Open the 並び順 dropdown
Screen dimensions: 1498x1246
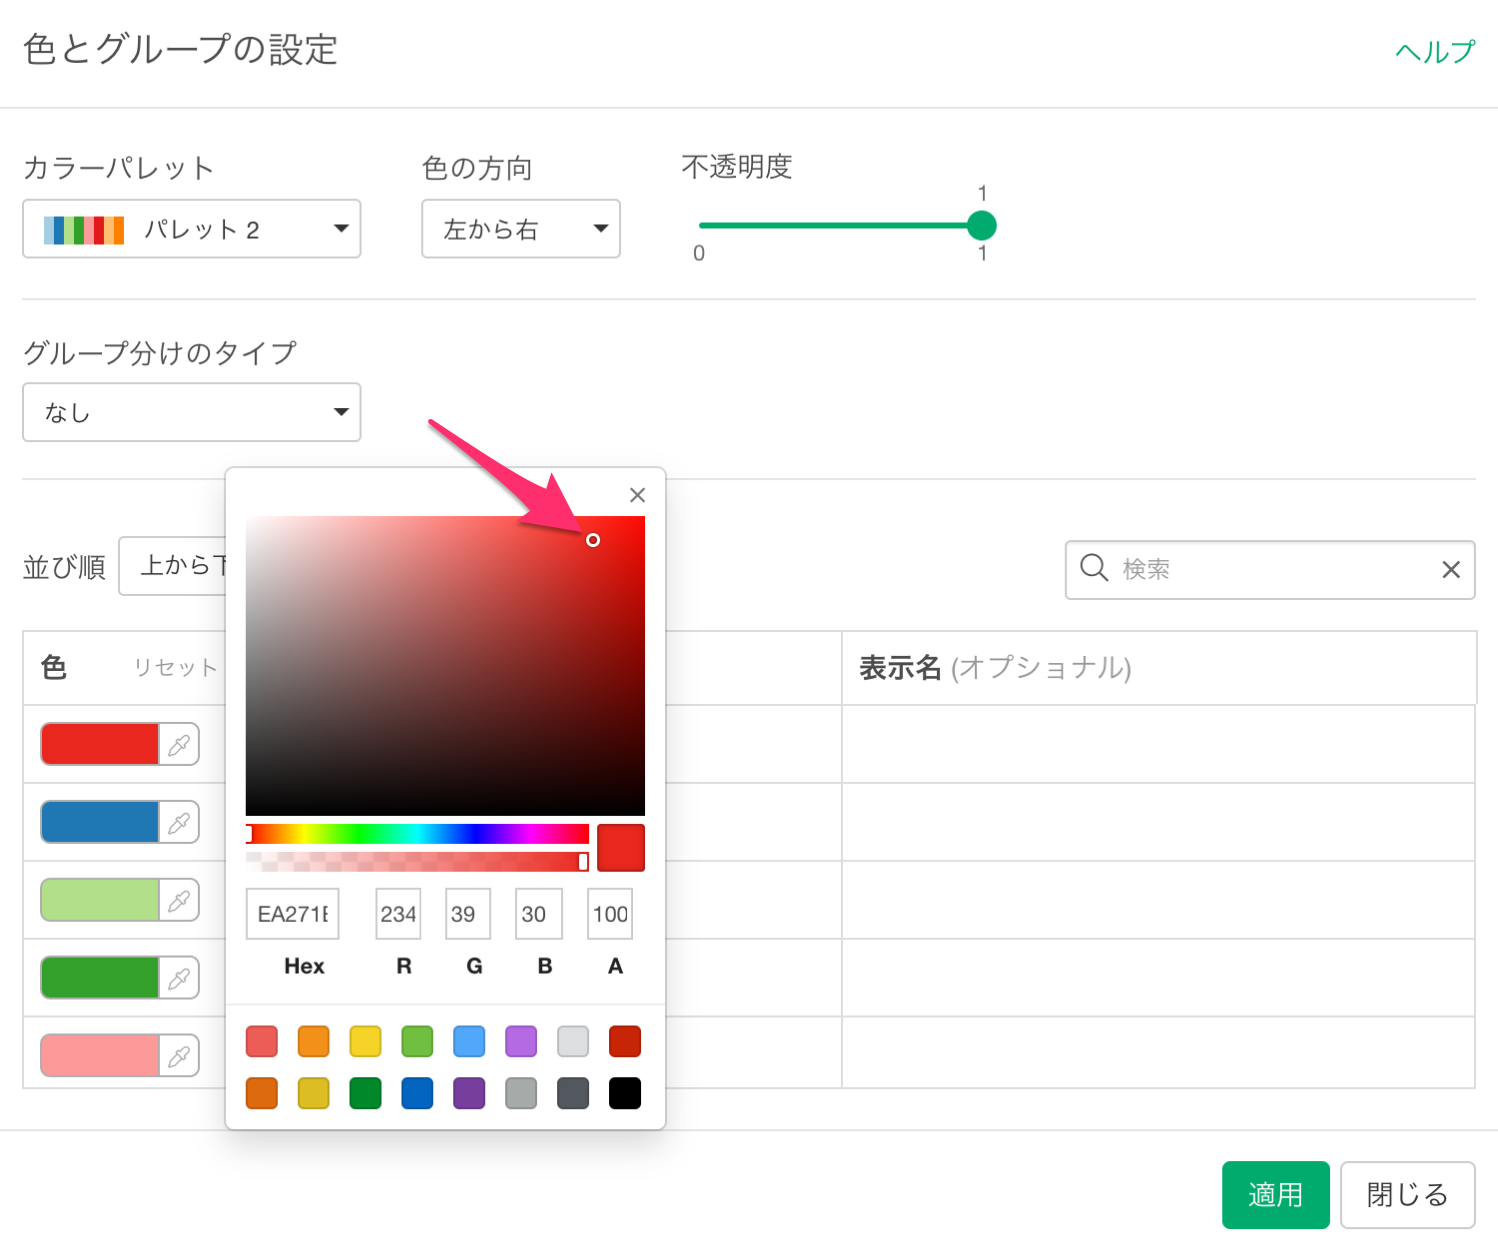point(173,566)
